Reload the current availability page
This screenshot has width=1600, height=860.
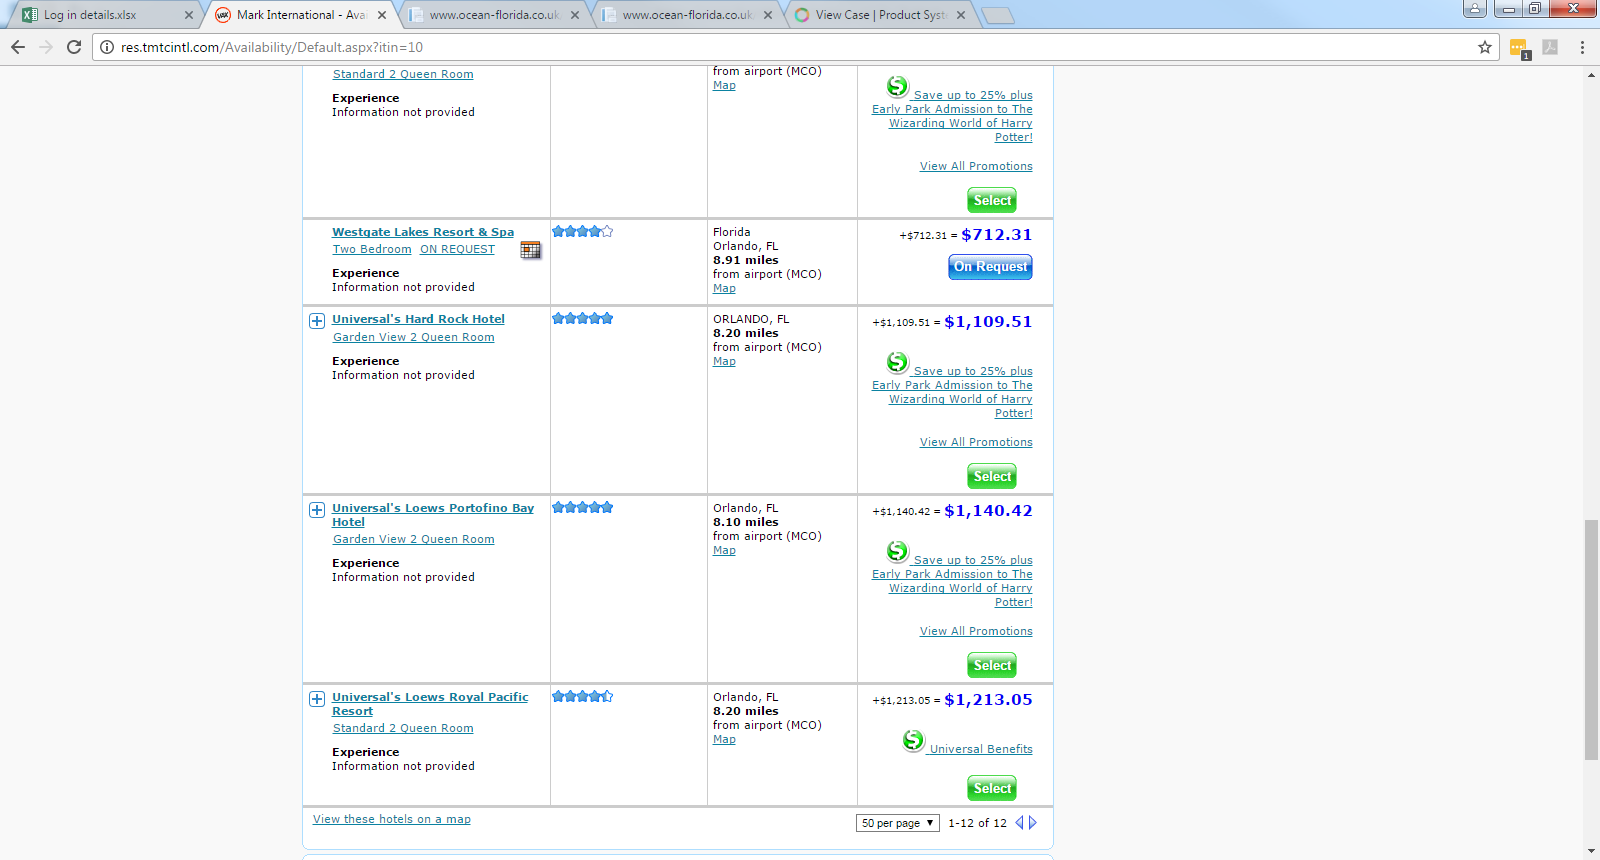[74, 47]
